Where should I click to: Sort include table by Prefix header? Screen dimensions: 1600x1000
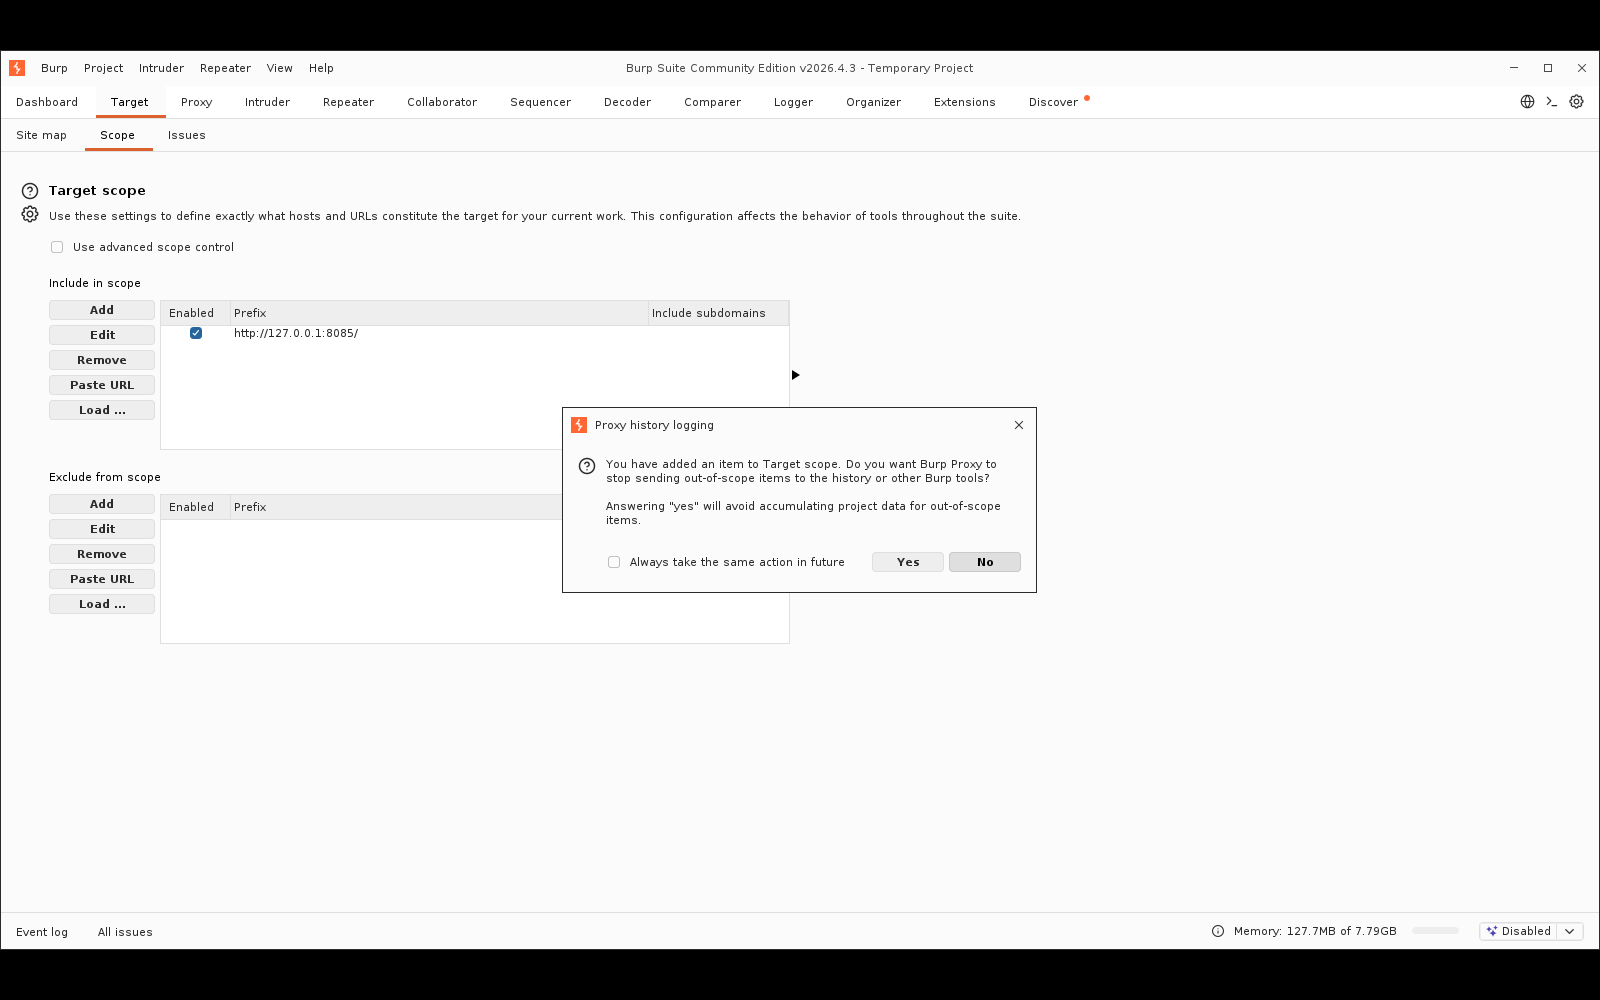[x=439, y=313]
